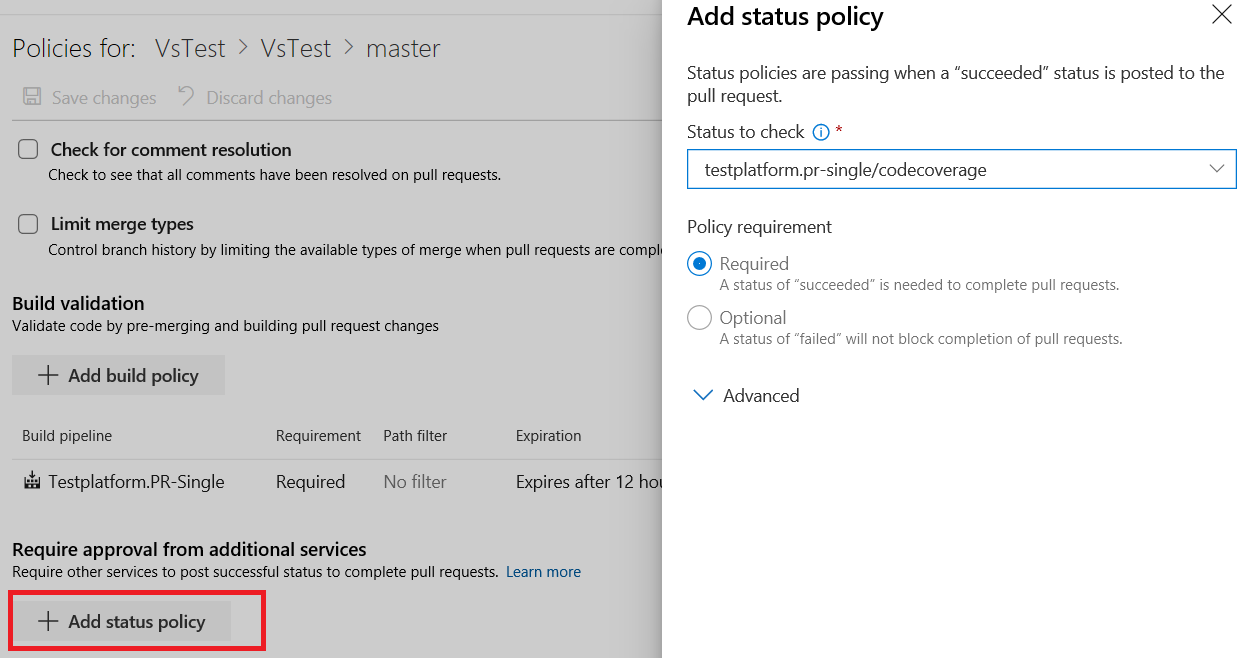This screenshot has height=658, width=1250.
Task: Navigate to VsTest via the breadcrumb
Action: (x=190, y=47)
